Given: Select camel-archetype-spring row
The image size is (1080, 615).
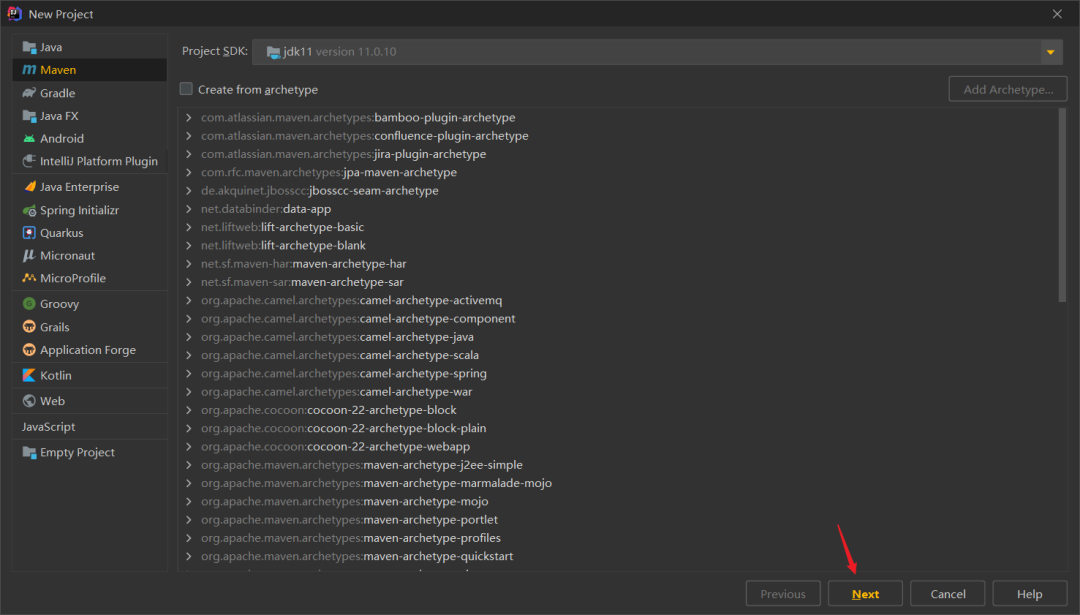Looking at the screenshot, I should coord(619,373).
